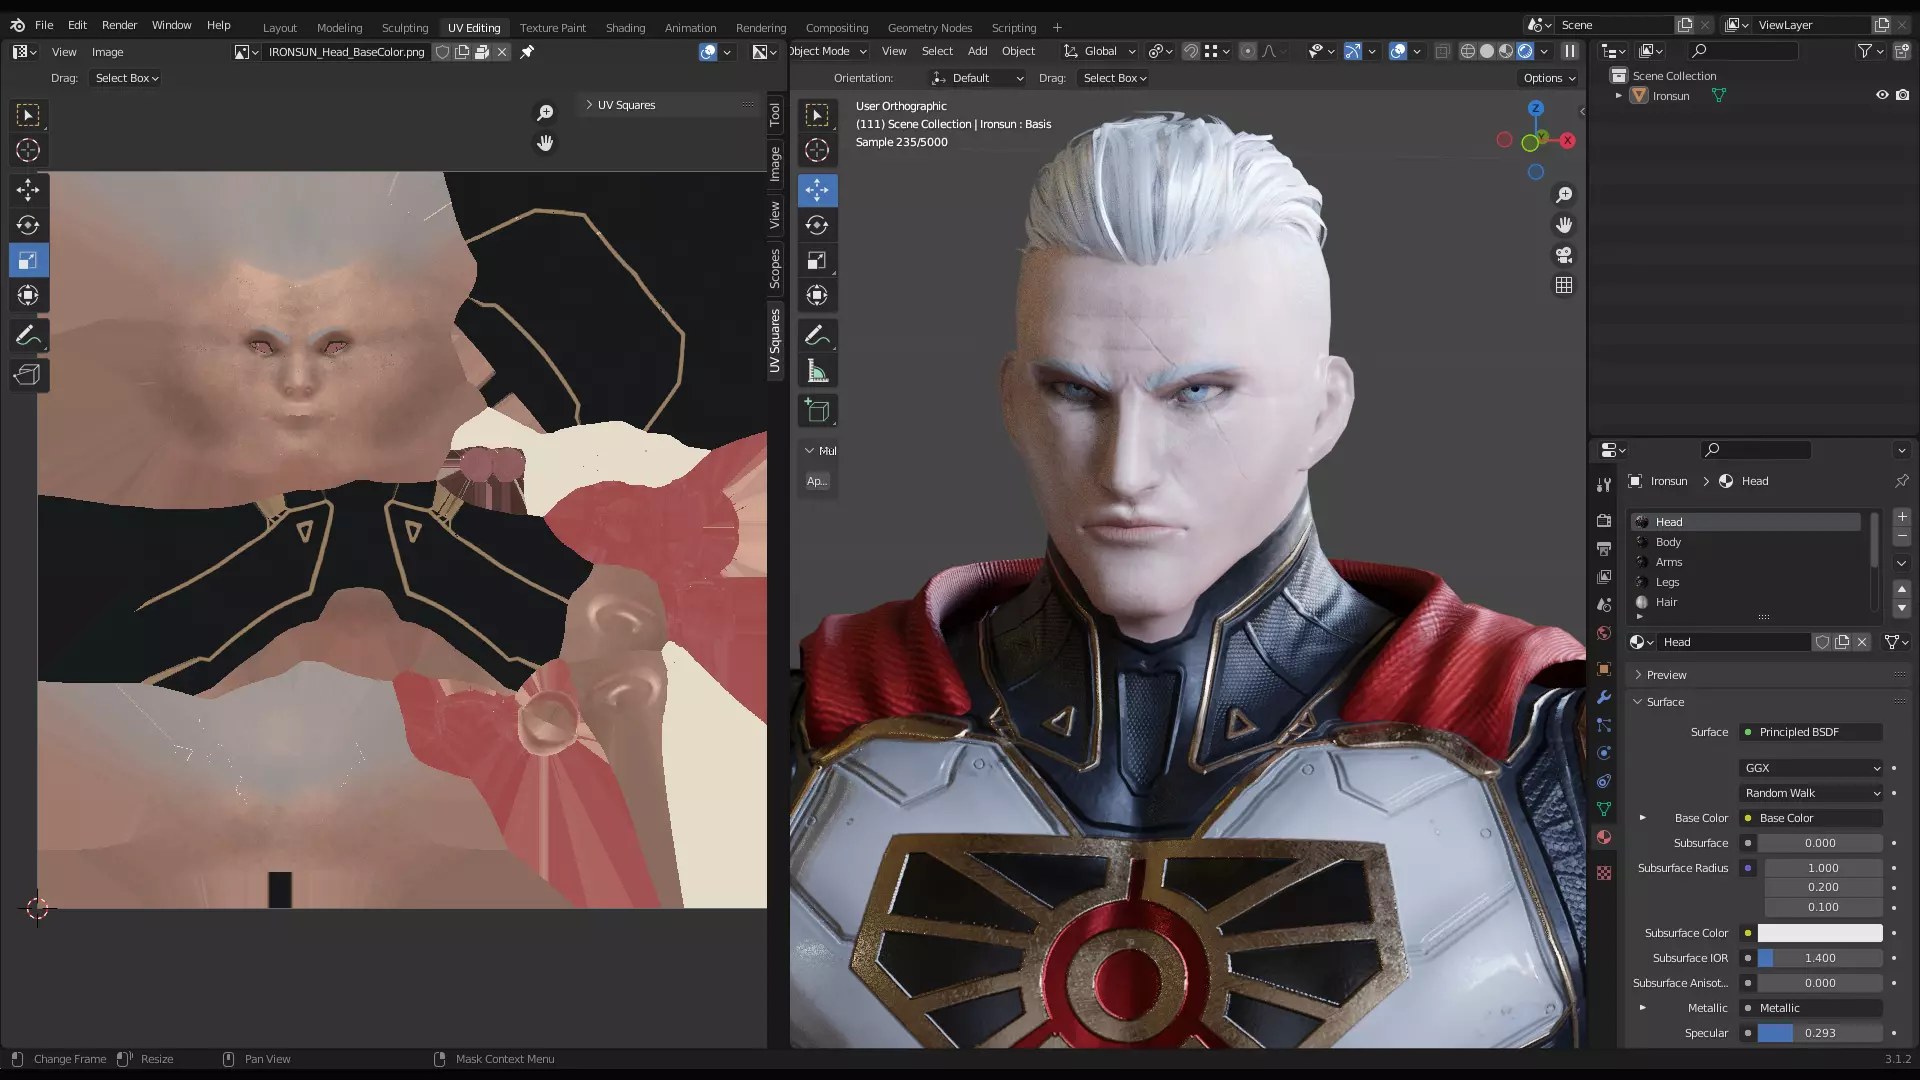Open the Image menu in UV editor

tap(107, 52)
